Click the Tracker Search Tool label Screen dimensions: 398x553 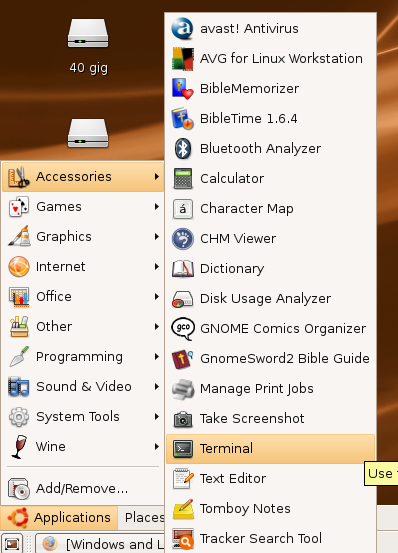[261, 539]
